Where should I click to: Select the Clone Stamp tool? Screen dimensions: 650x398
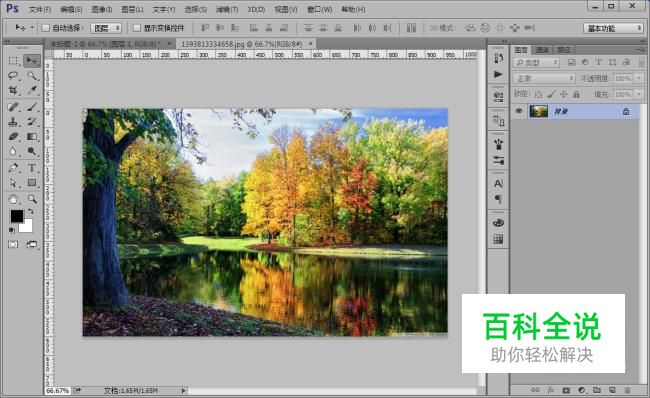coord(13,122)
